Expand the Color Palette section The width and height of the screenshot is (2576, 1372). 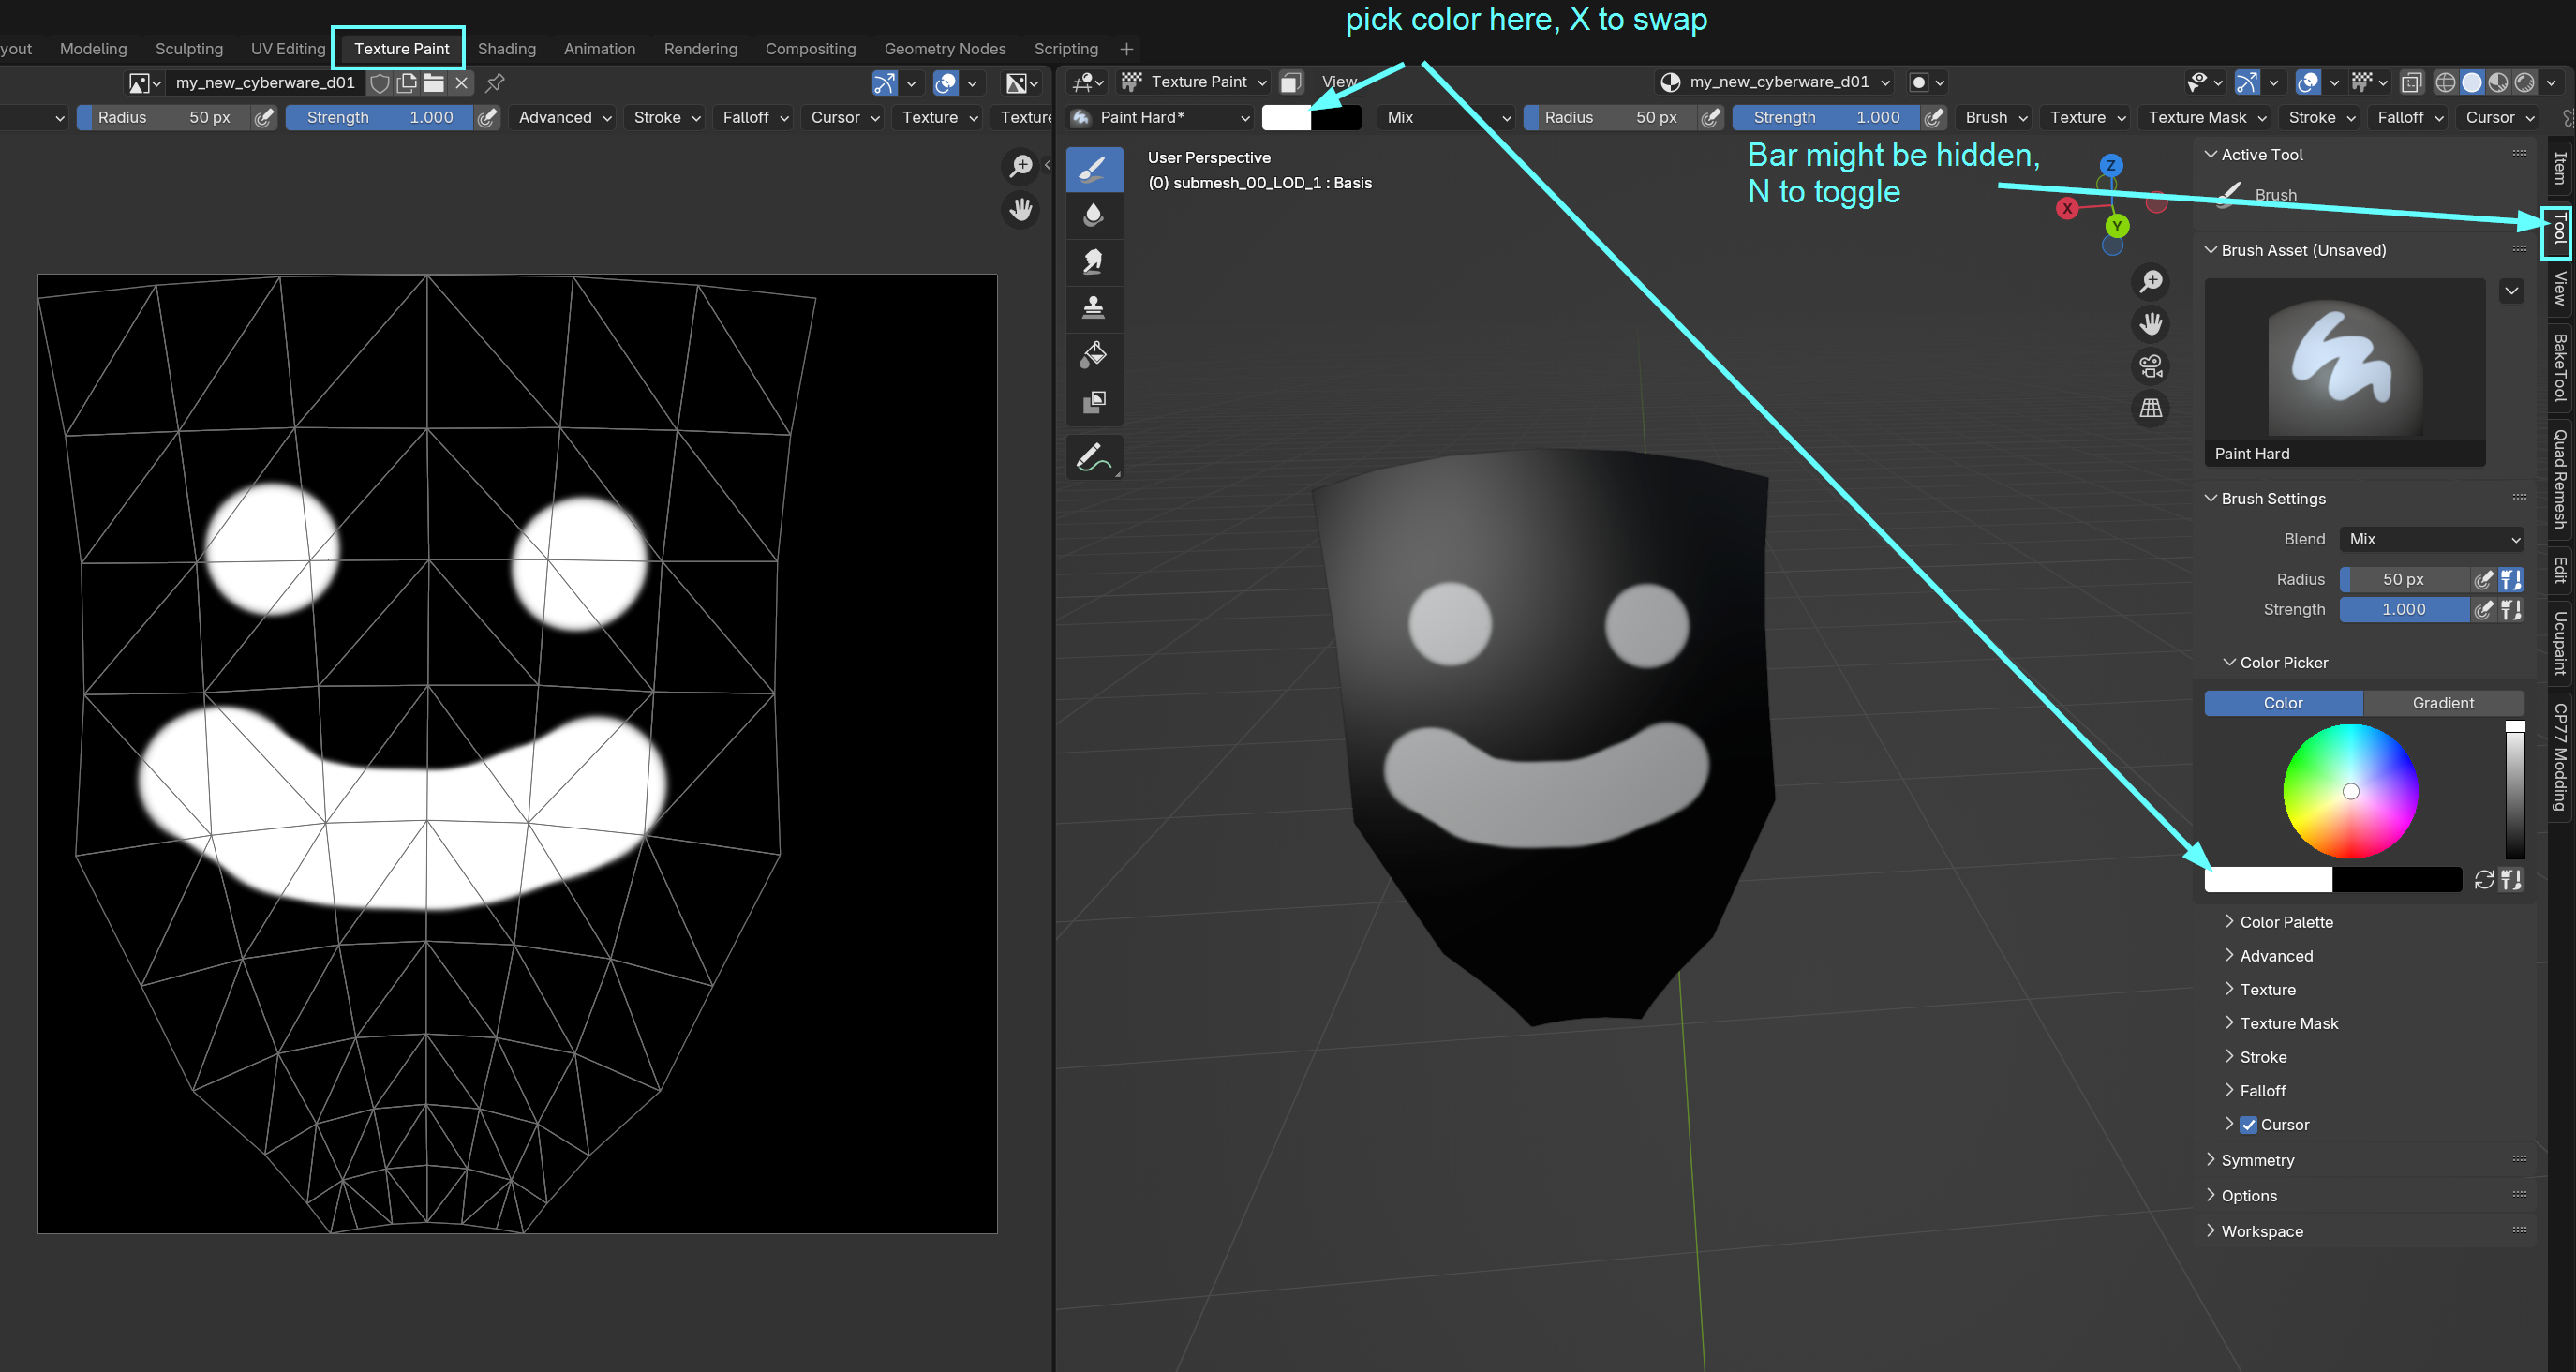pyautogui.click(x=2285, y=922)
